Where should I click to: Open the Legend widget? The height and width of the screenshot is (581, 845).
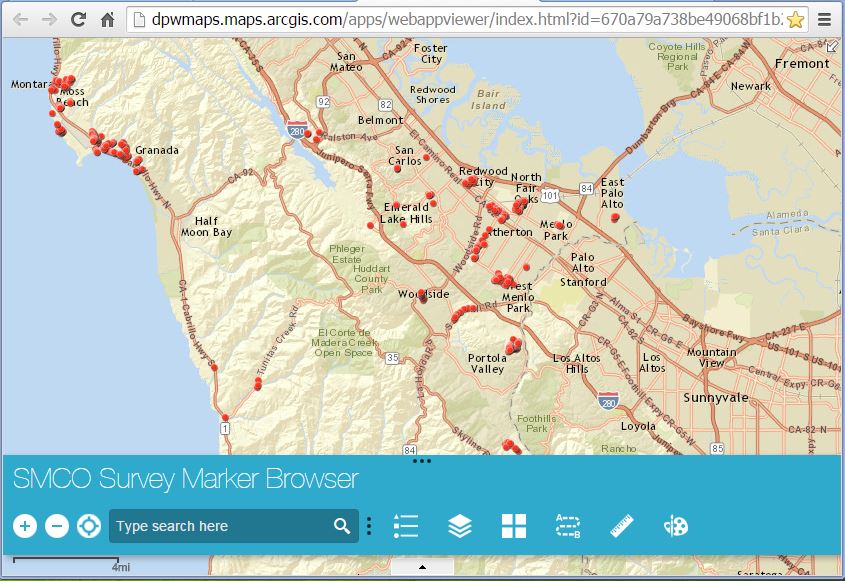tap(406, 525)
